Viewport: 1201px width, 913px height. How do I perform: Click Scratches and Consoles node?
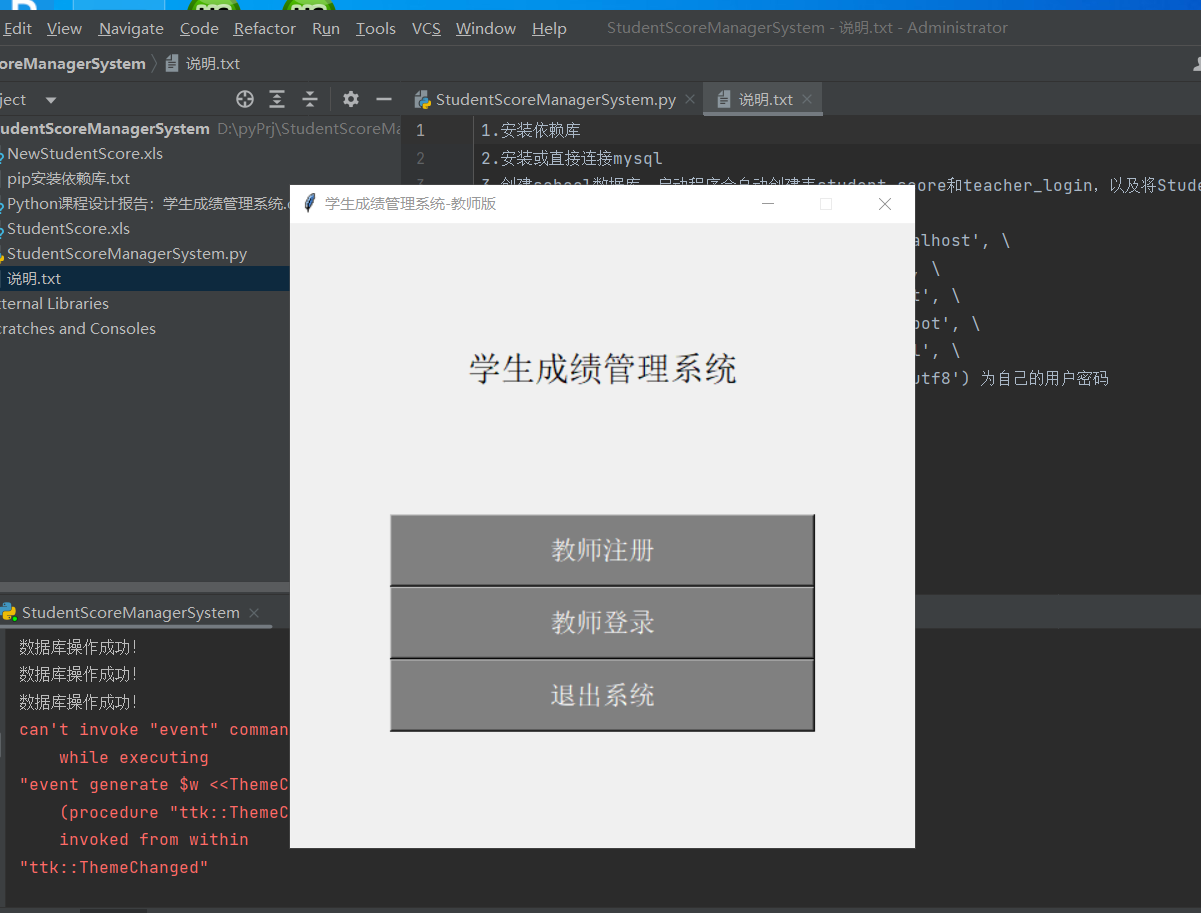(78, 329)
